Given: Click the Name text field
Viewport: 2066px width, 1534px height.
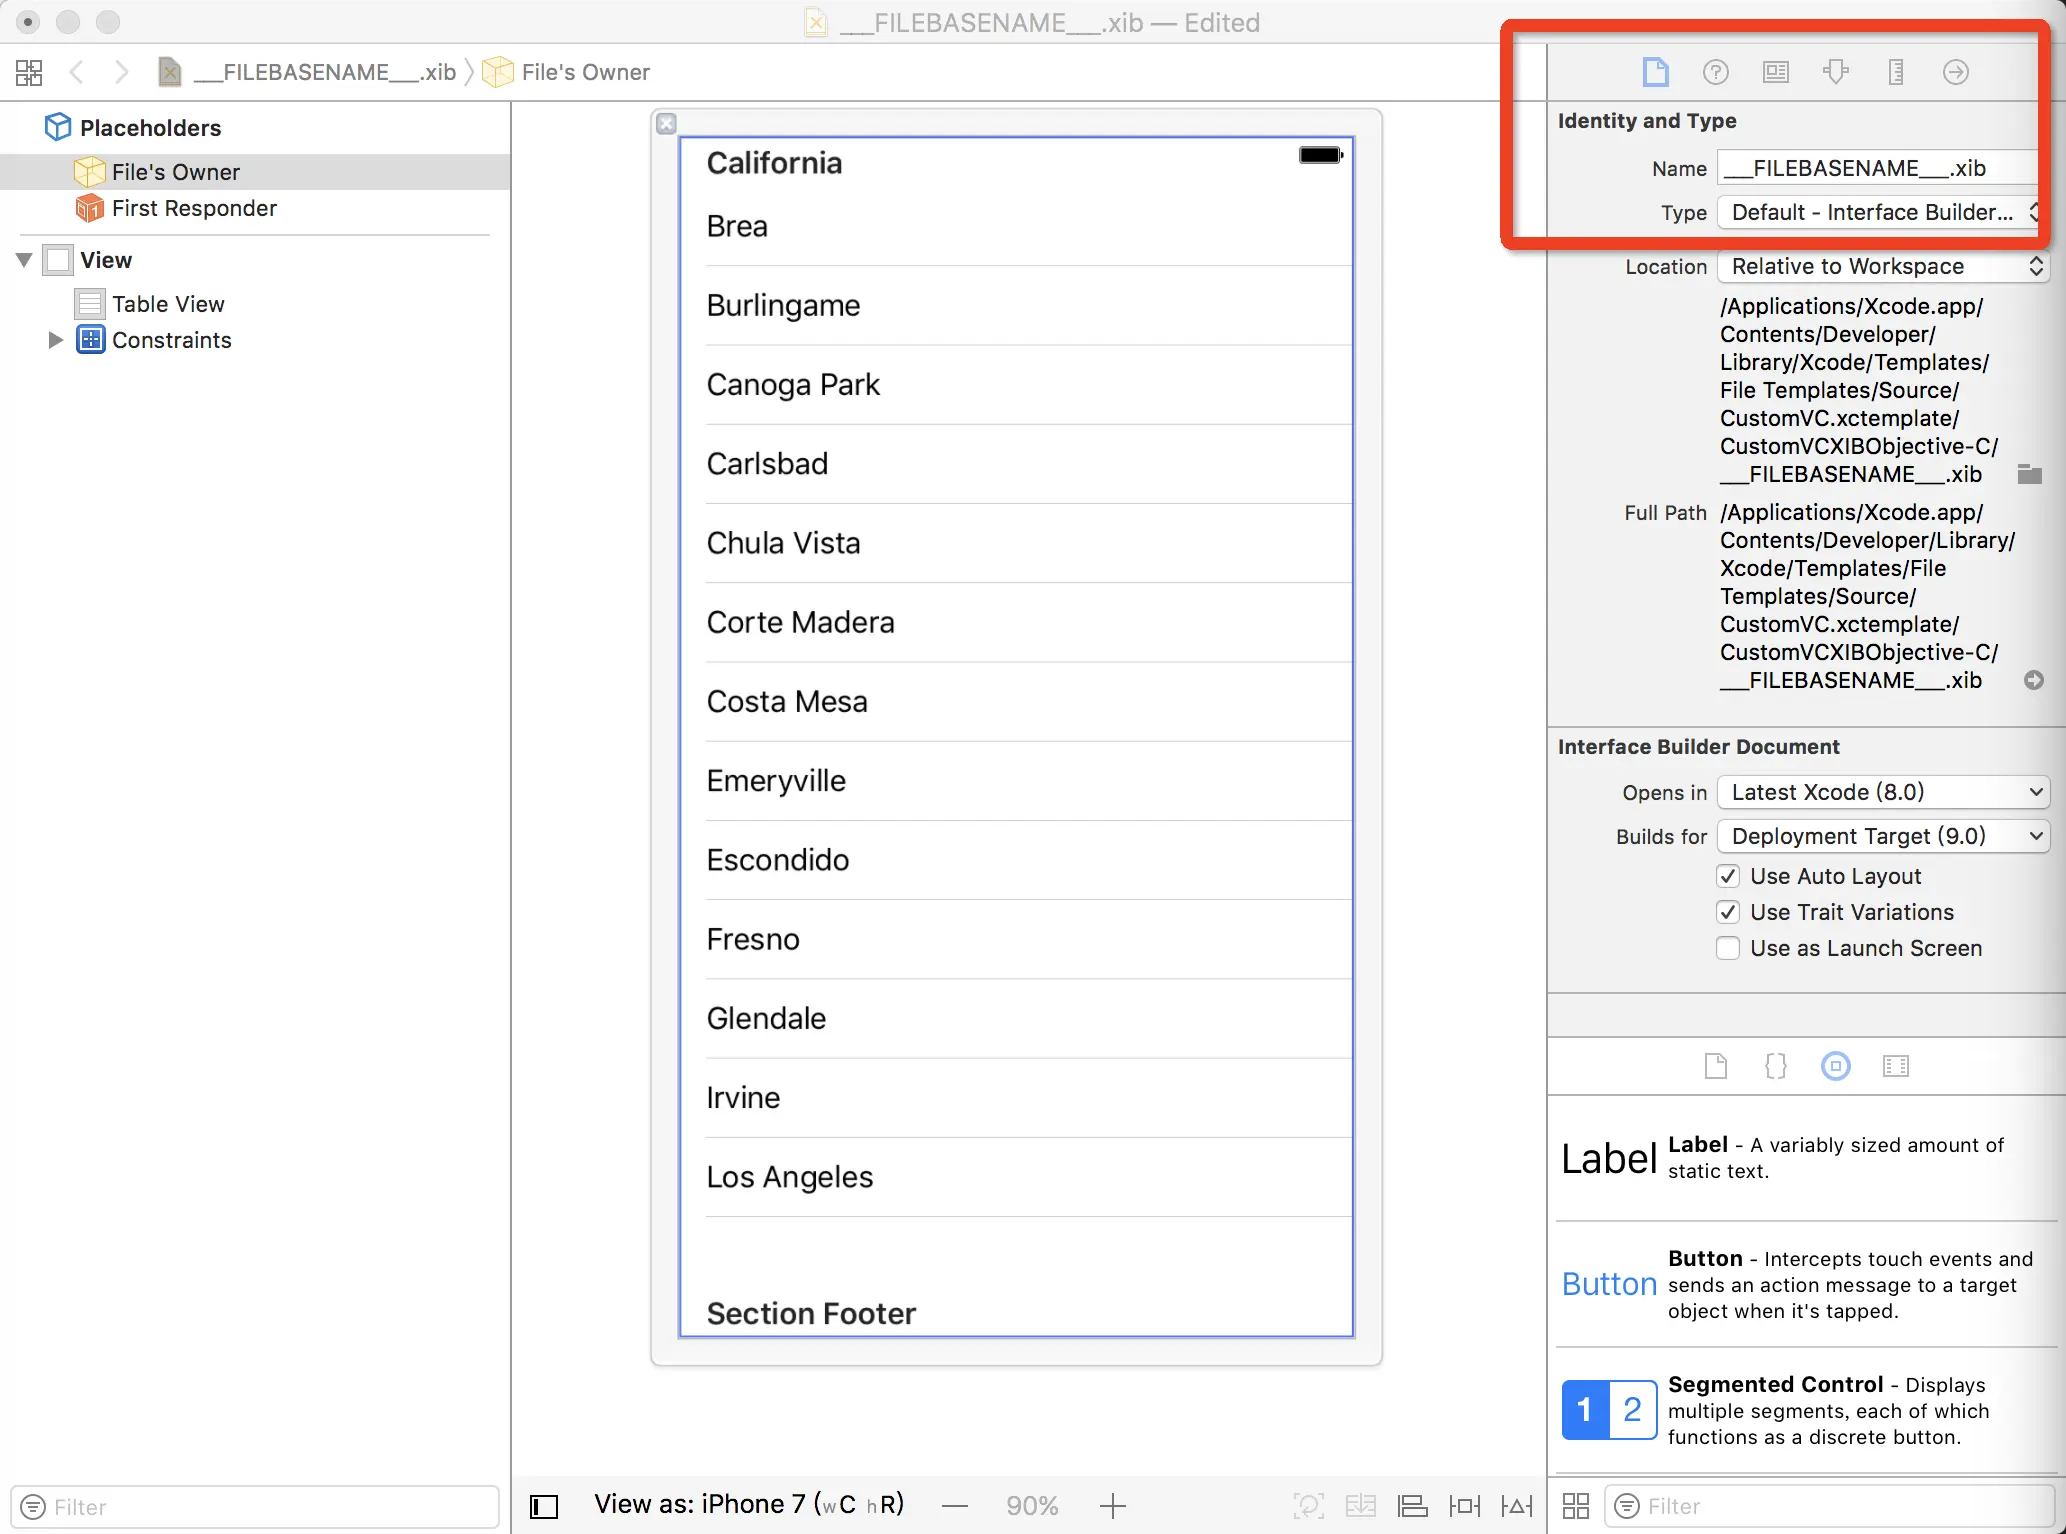Looking at the screenshot, I should (x=1876, y=168).
